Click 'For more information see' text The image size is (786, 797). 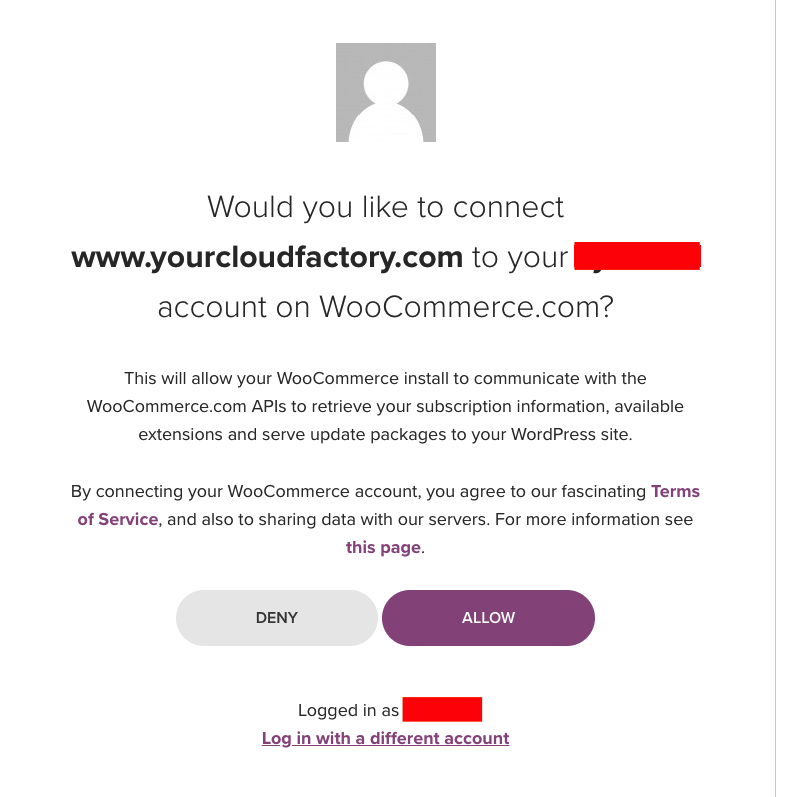(x=594, y=519)
